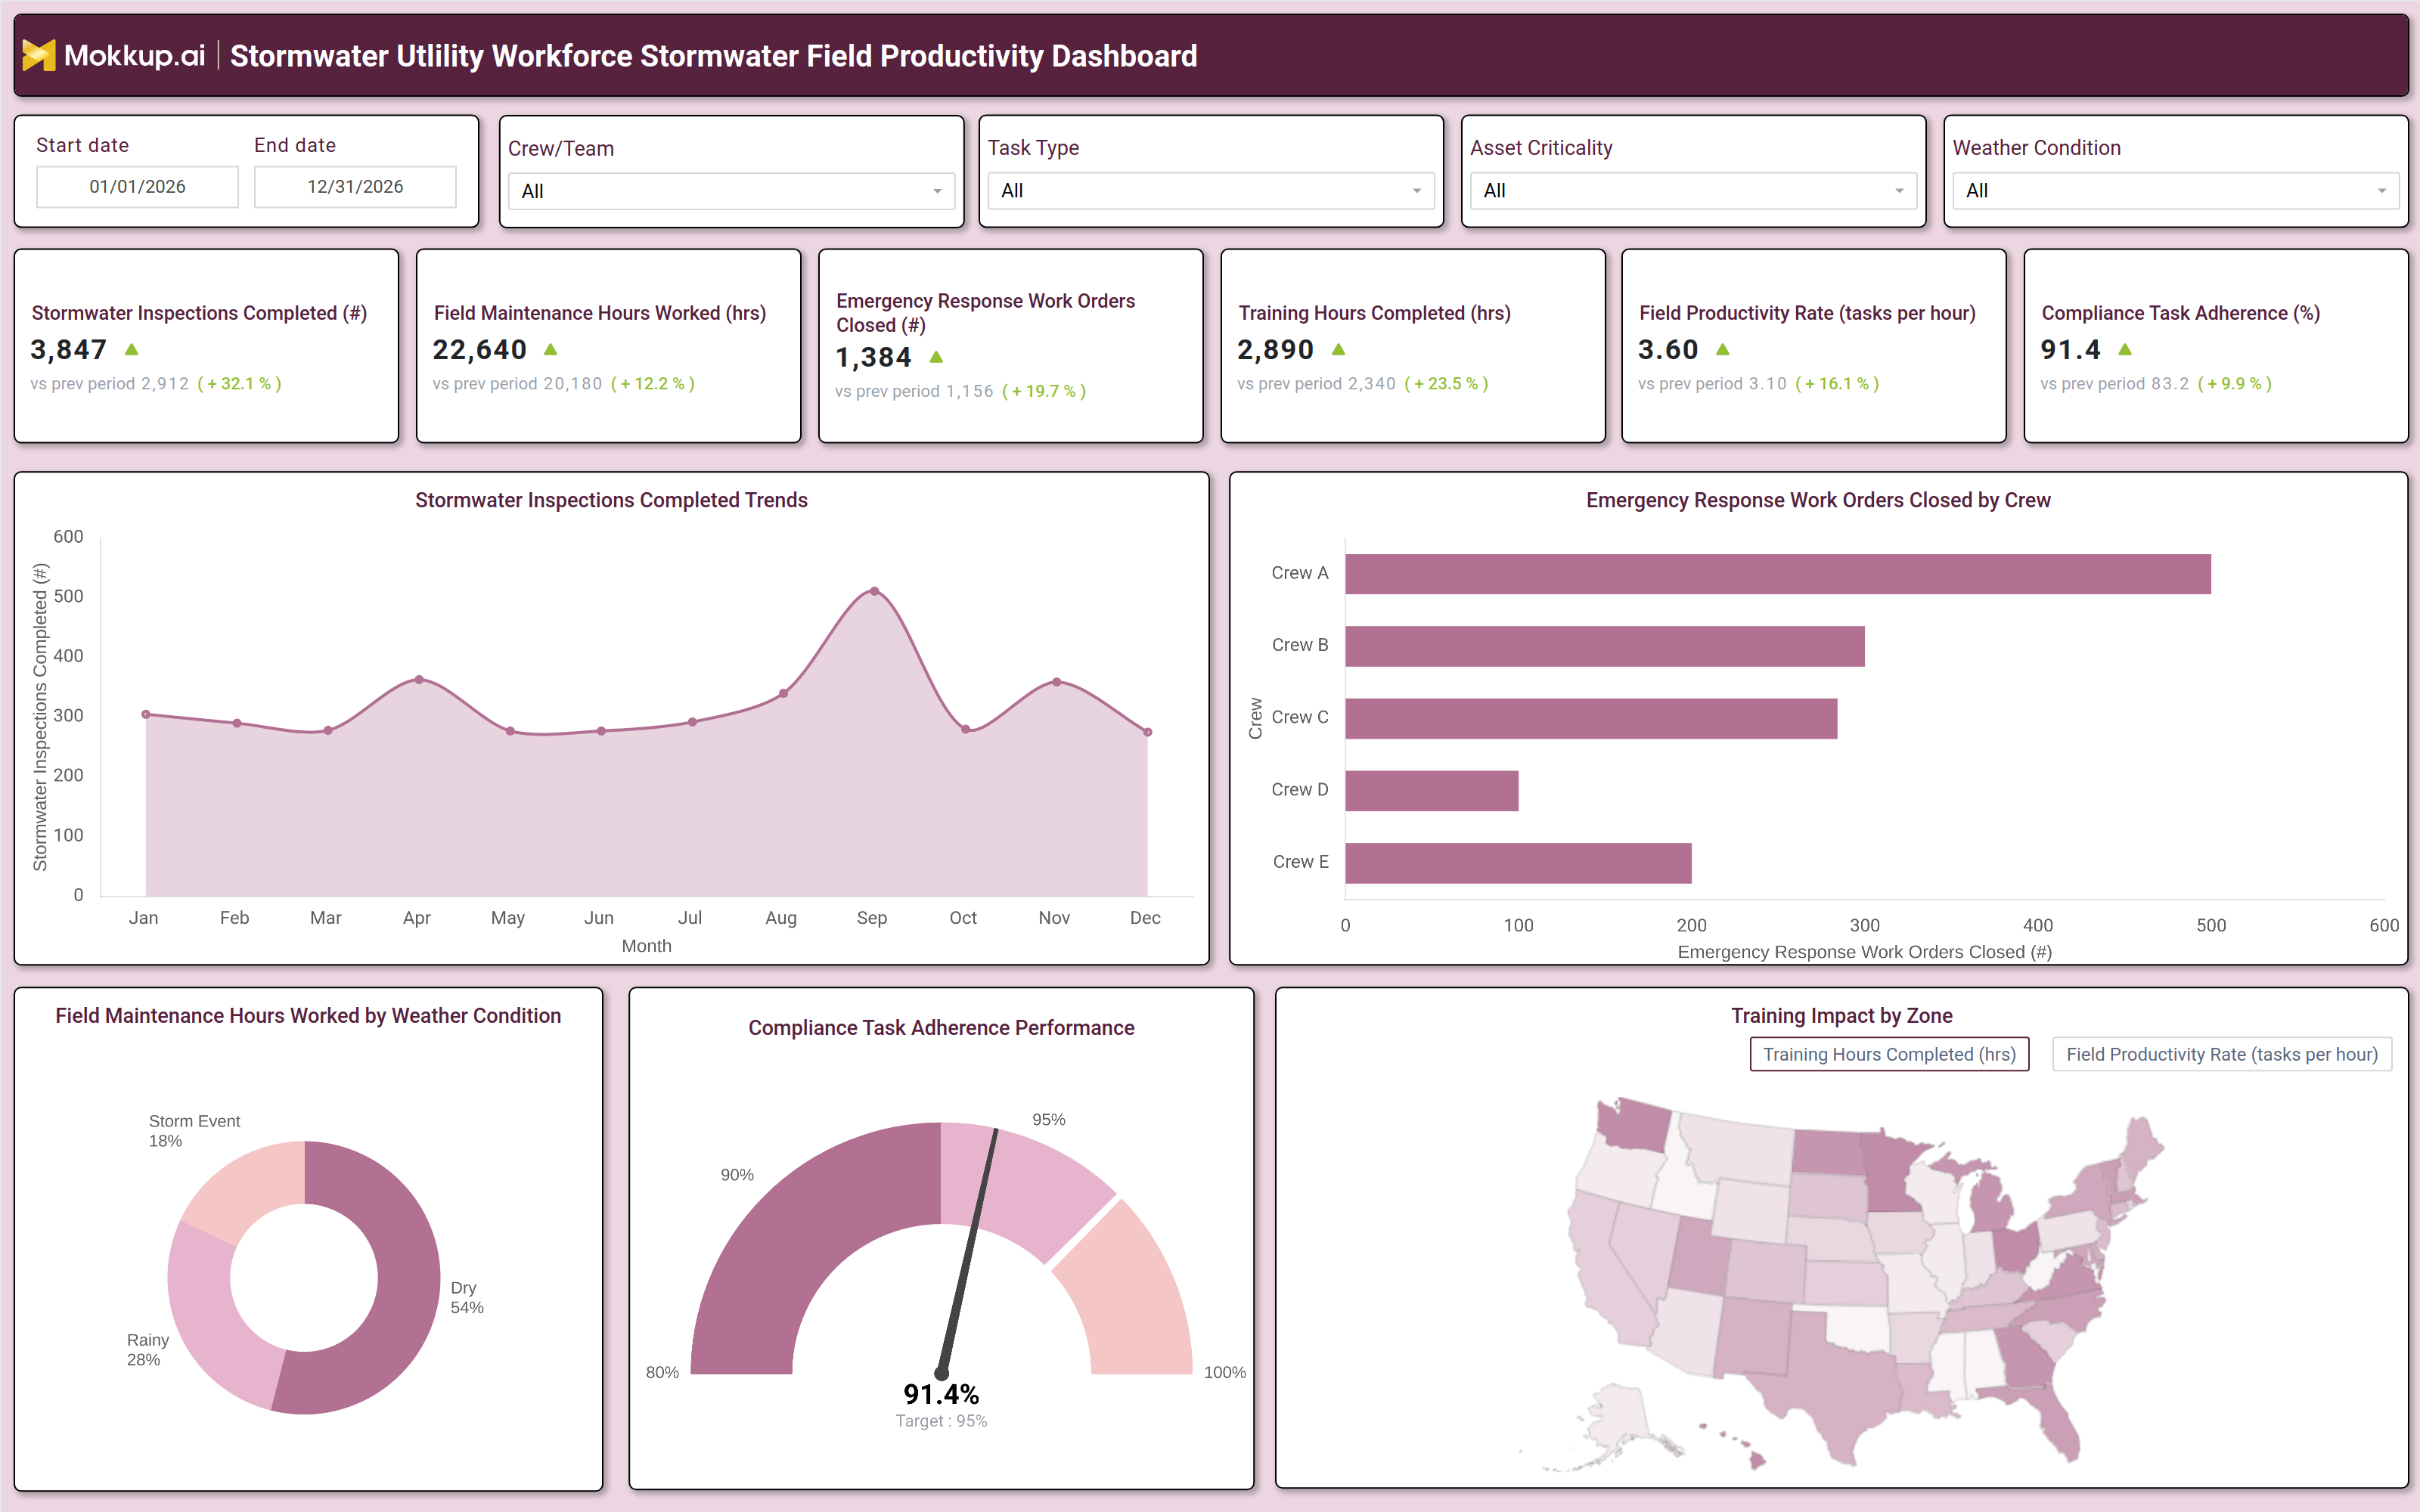Click the Compliance Task Adherence Performance title

pos(941,1028)
